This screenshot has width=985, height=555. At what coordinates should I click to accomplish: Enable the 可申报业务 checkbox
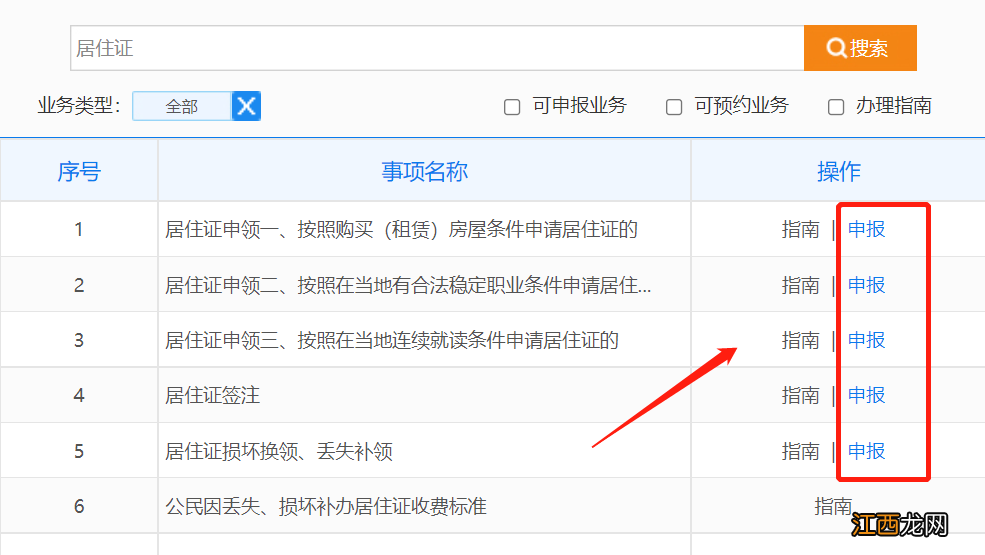pos(512,107)
